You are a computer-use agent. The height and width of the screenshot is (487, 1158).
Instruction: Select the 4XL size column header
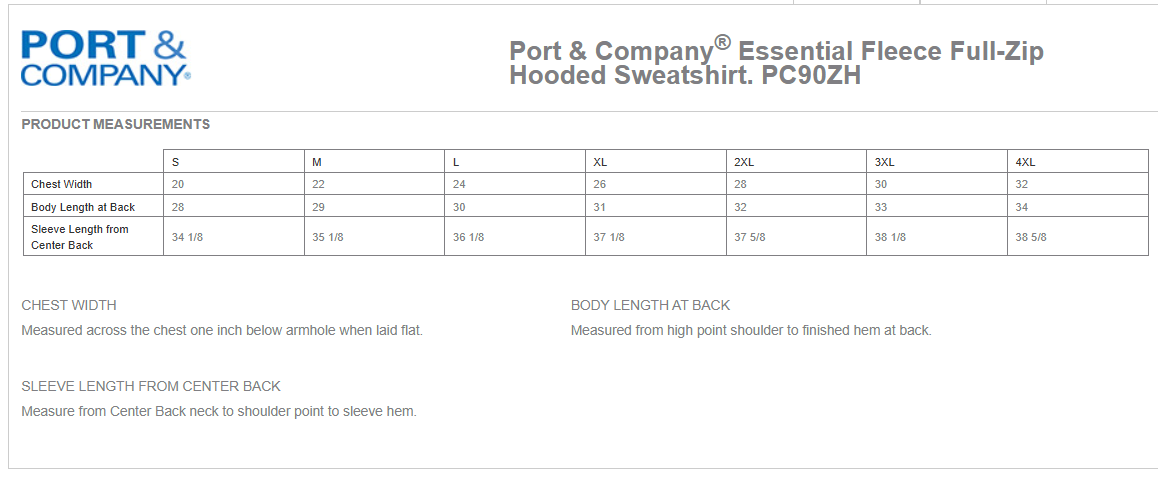[x=1027, y=162]
